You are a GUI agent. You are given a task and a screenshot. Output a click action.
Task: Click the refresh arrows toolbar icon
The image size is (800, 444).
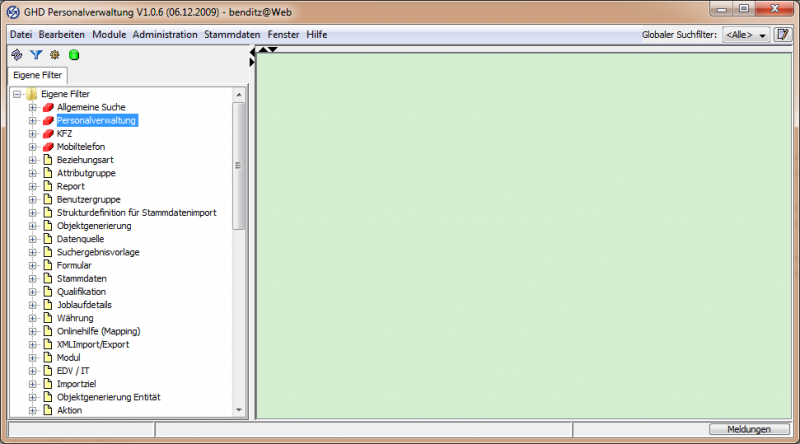coord(17,55)
